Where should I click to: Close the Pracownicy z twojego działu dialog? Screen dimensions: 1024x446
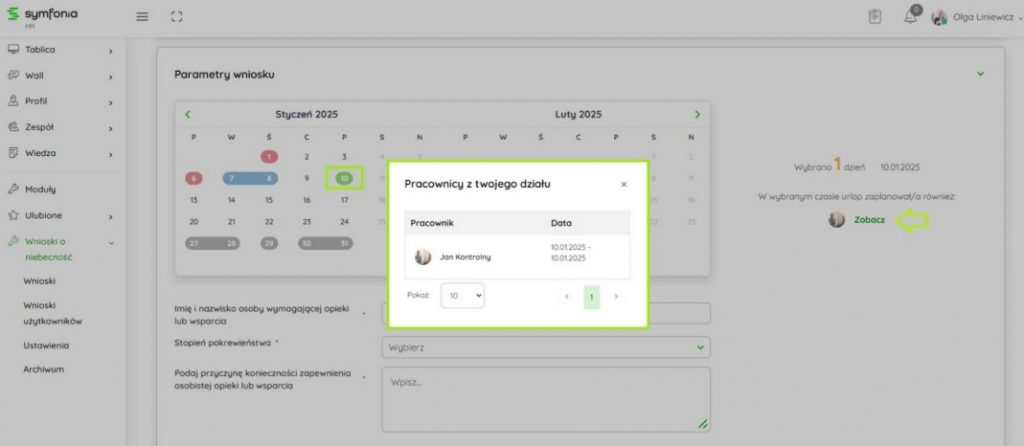[624, 184]
